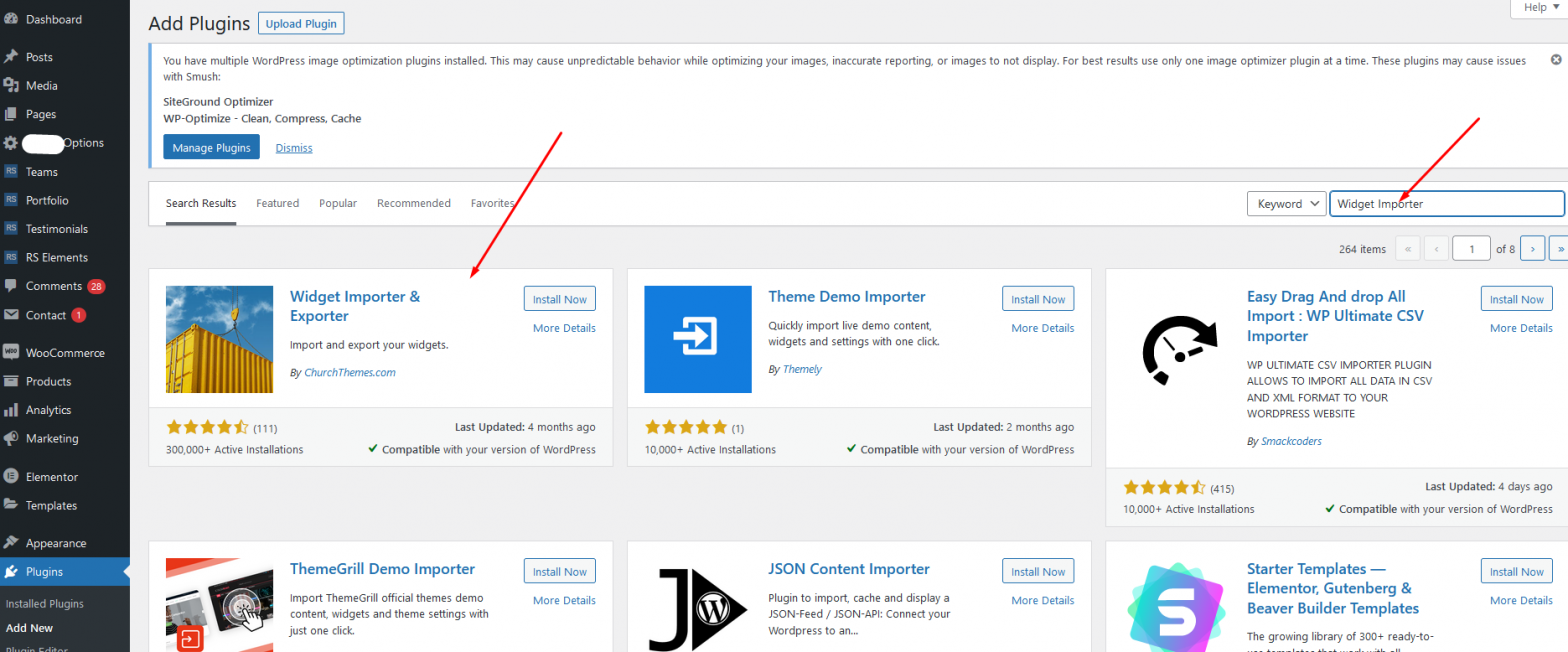The height and width of the screenshot is (652, 1568).
Task: Click the WooCommerce Woo icon
Action: (11, 352)
